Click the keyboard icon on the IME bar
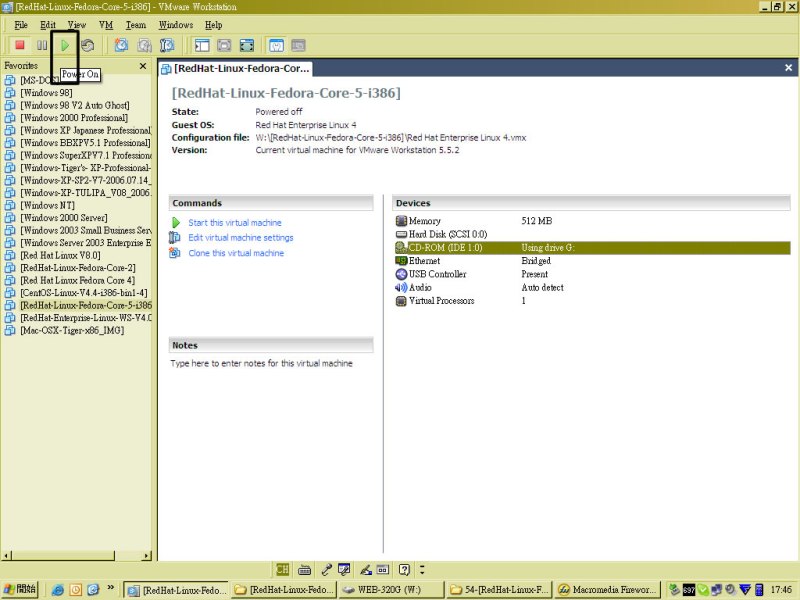 pos(305,569)
